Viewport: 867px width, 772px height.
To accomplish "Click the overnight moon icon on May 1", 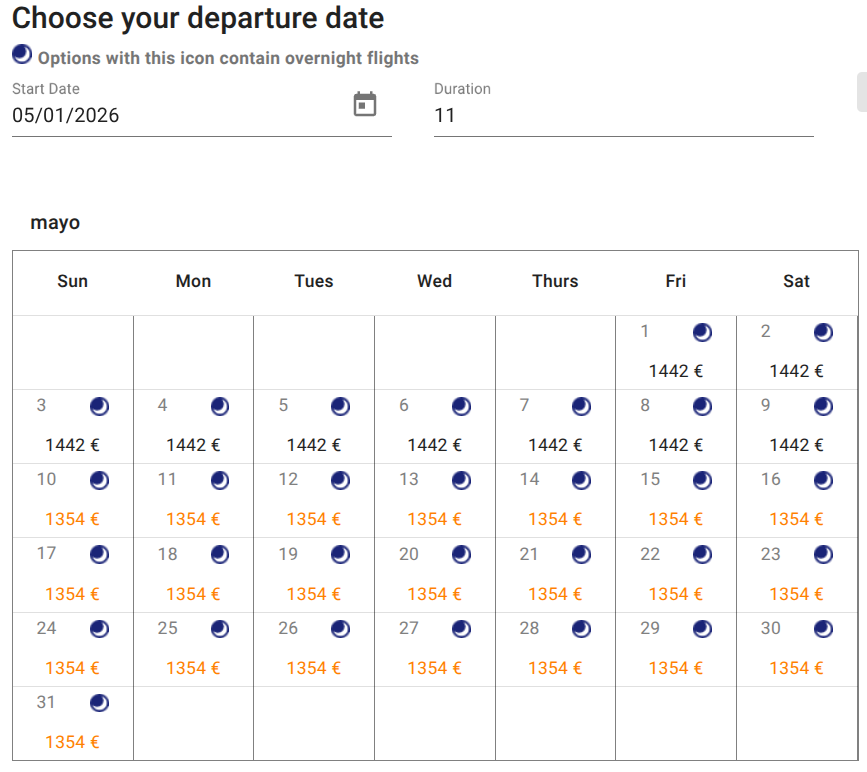I will tap(703, 332).
